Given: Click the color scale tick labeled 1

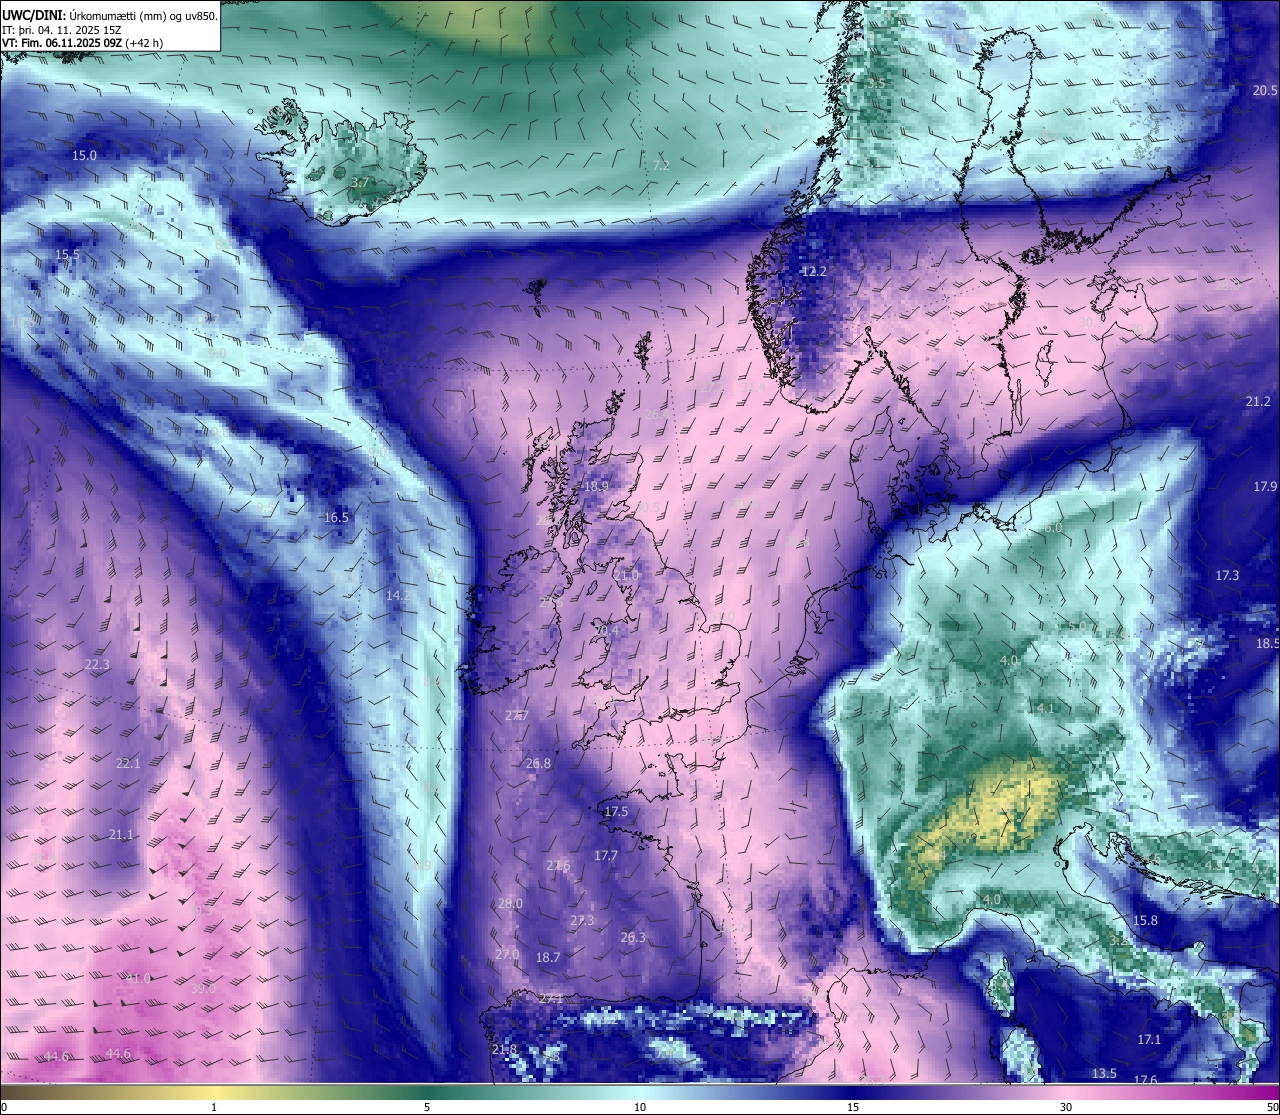Looking at the screenshot, I should point(214,1107).
